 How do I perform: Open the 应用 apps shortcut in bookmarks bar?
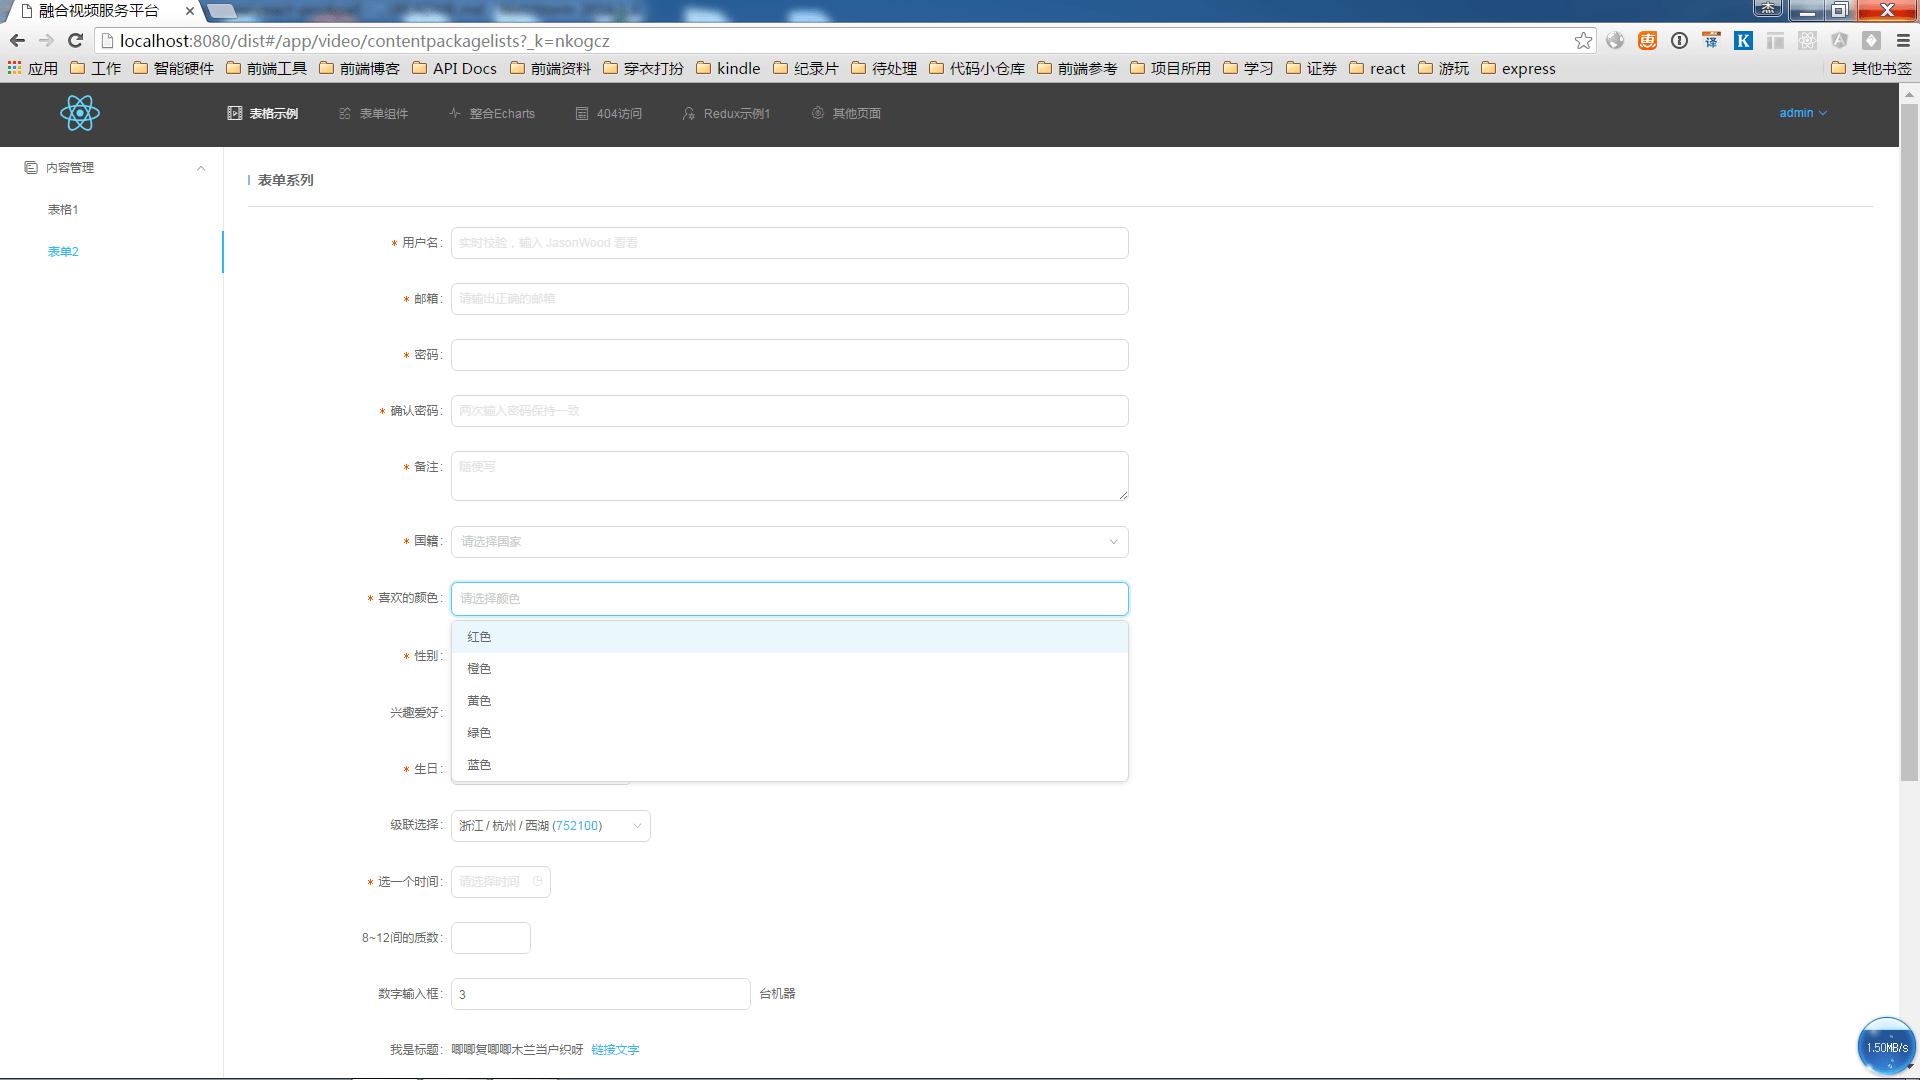(33, 68)
